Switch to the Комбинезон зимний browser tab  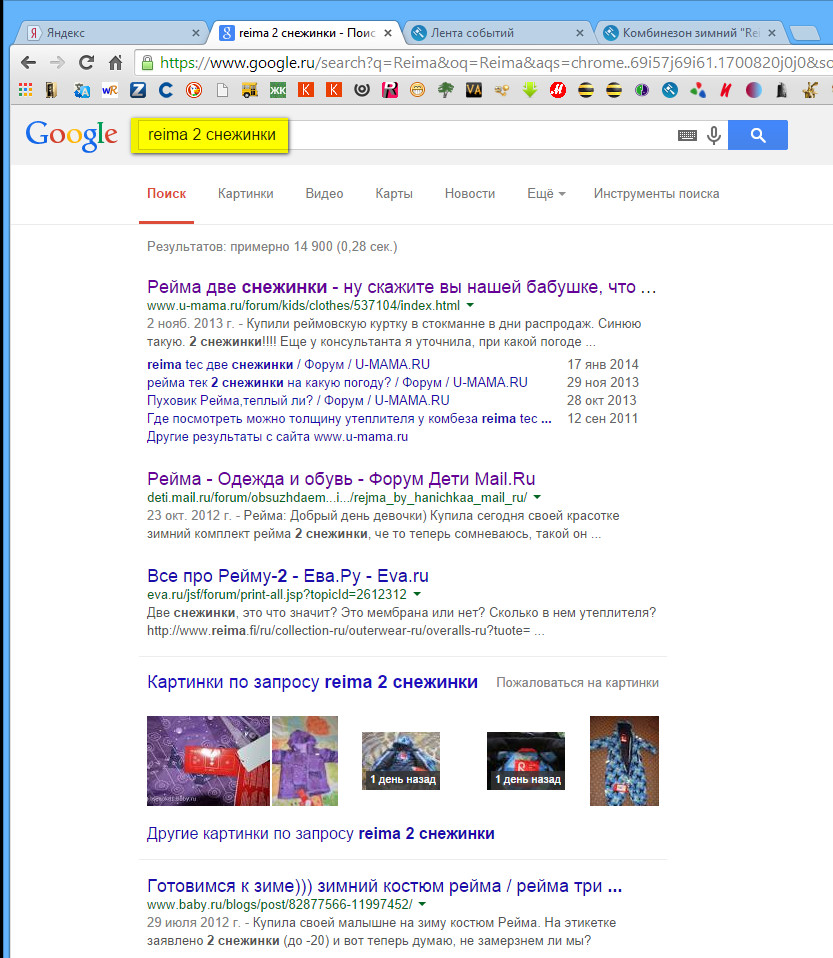pos(691,33)
